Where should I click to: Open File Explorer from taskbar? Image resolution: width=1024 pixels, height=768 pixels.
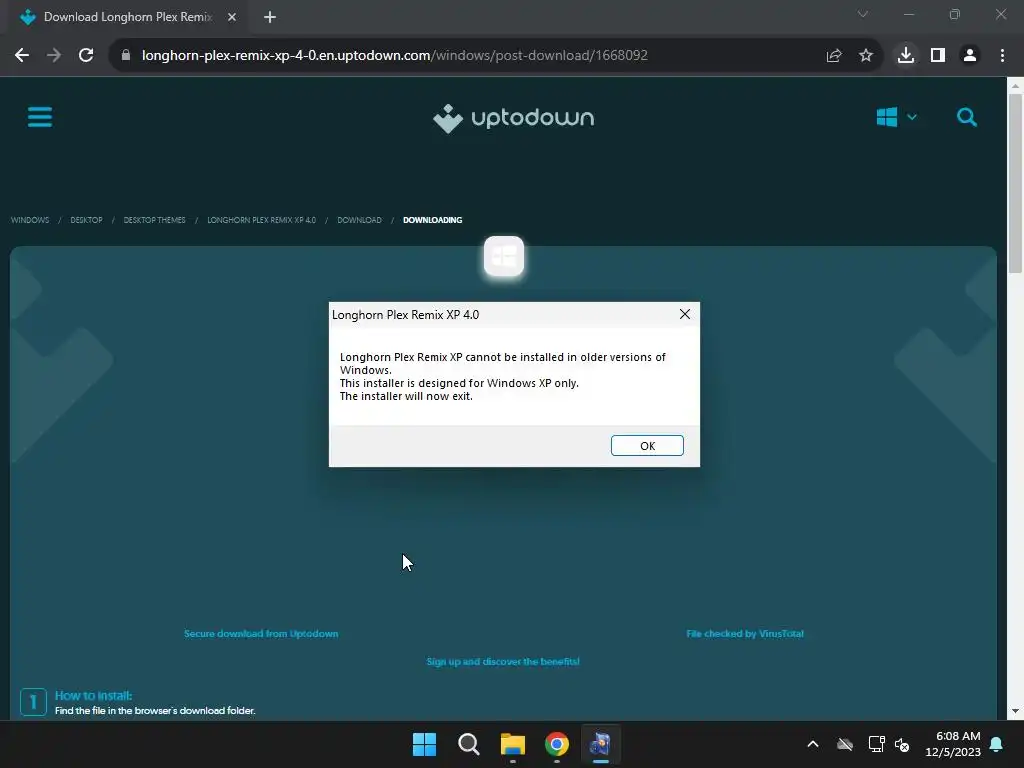click(x=513, y=744)
